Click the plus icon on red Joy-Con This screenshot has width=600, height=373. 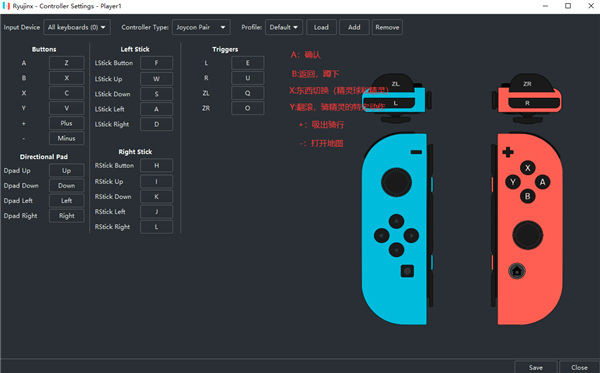coord(508,152)
